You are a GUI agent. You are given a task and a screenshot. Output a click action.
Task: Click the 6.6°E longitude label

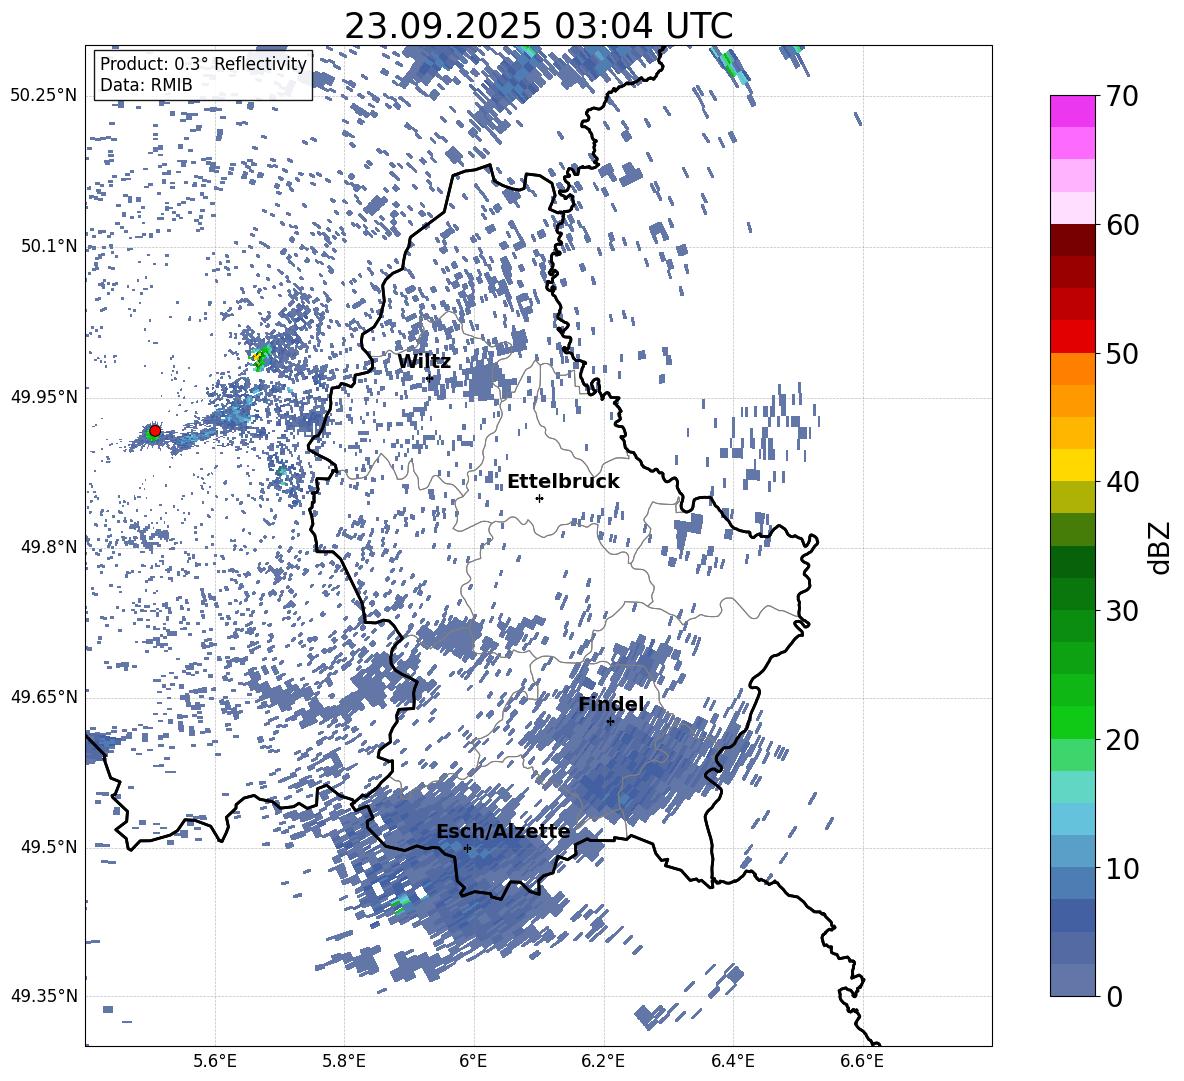pos(862,1061)
